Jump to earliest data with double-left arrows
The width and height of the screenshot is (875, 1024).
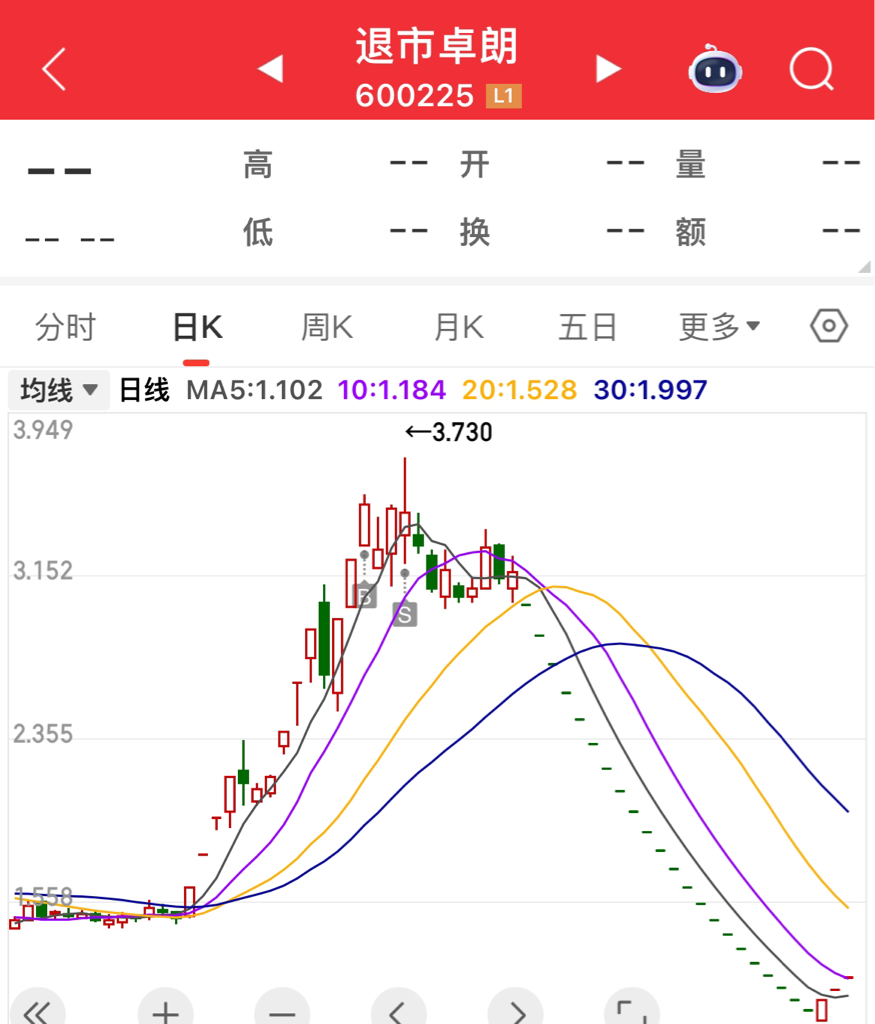(x=38, y=1008)
